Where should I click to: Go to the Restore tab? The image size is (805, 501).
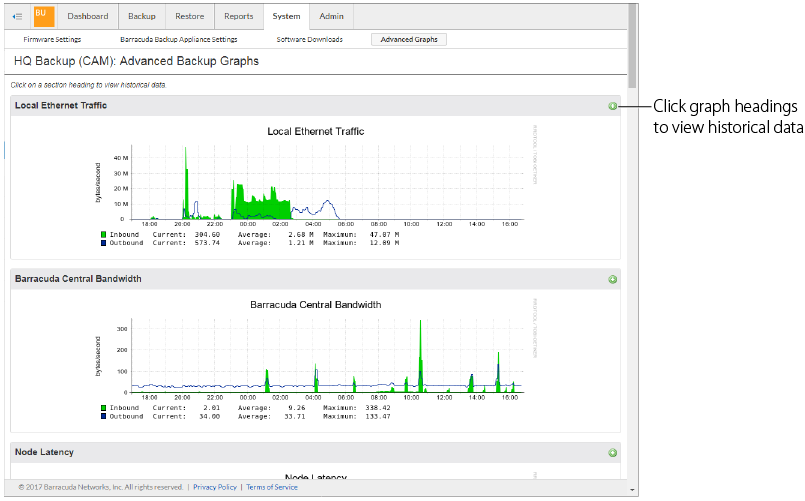point(189,16)
